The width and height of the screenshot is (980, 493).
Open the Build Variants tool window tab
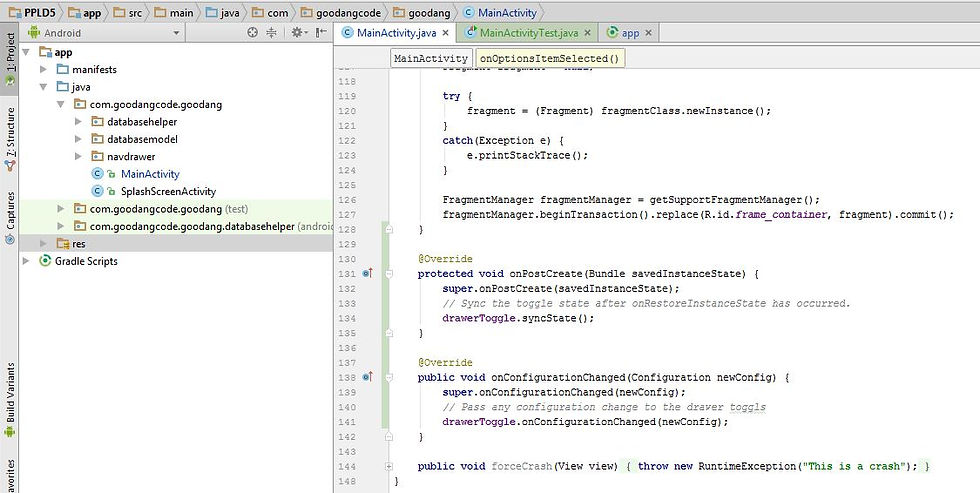click(x=10, y=400)
